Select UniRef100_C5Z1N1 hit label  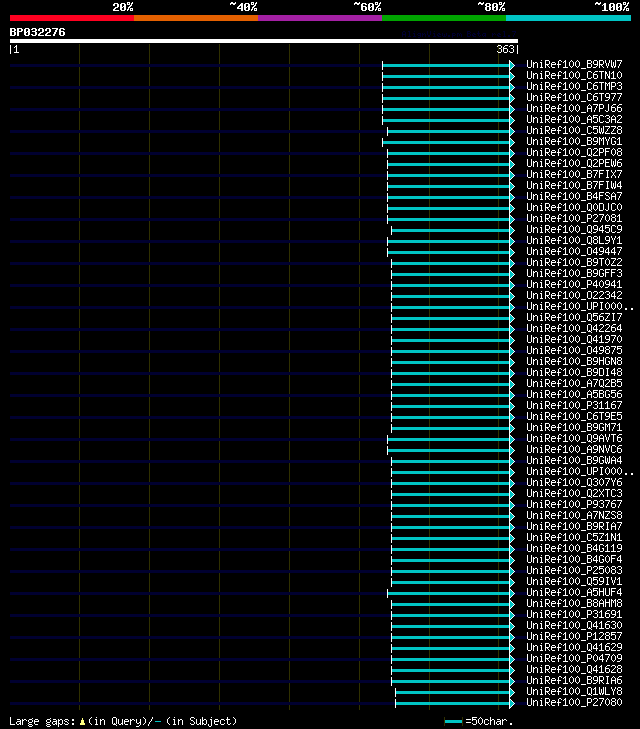point(574,537)
